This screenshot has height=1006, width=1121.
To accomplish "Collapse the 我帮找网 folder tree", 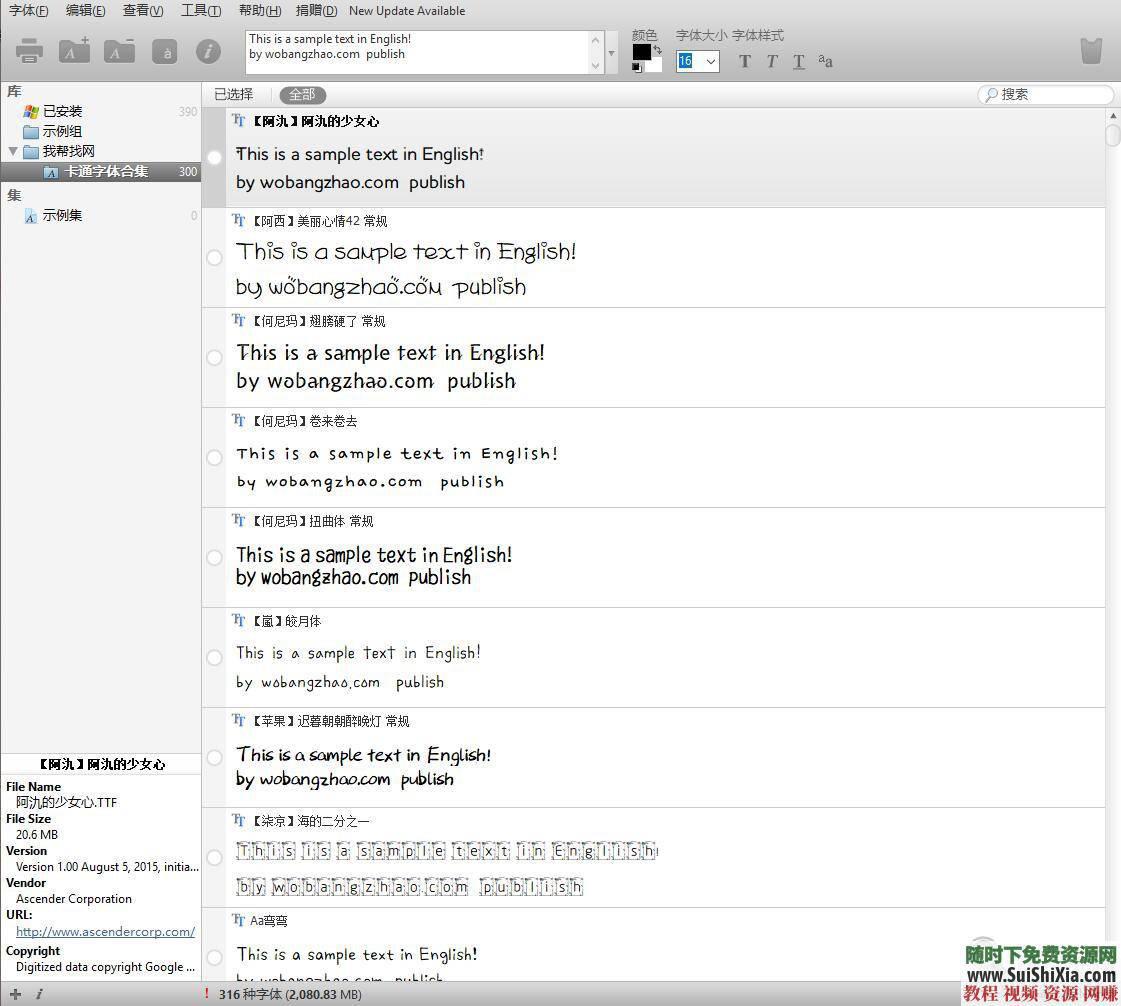I will coord(13,151).
